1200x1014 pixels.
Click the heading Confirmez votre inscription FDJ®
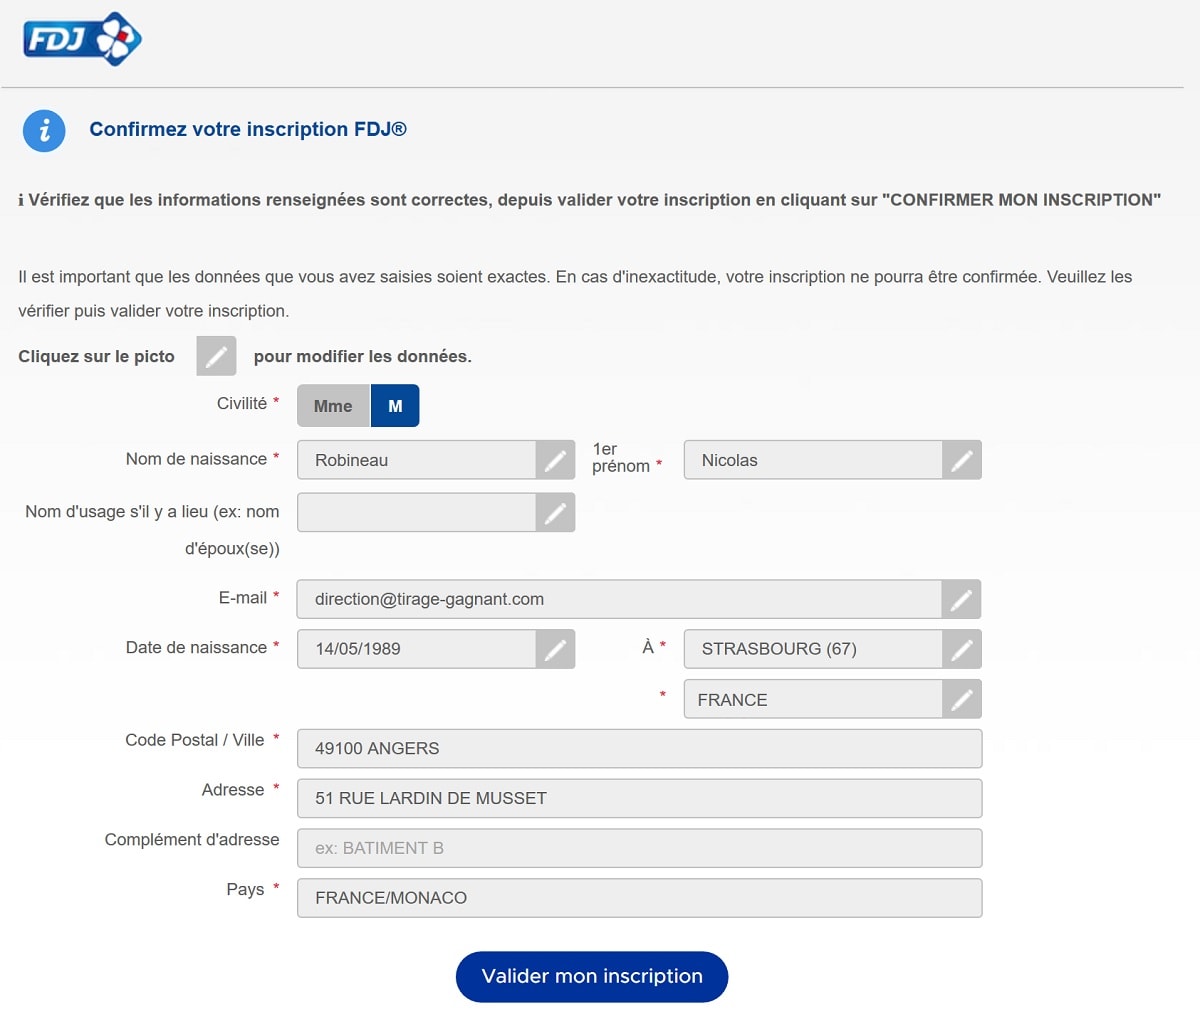click(248, 129)
